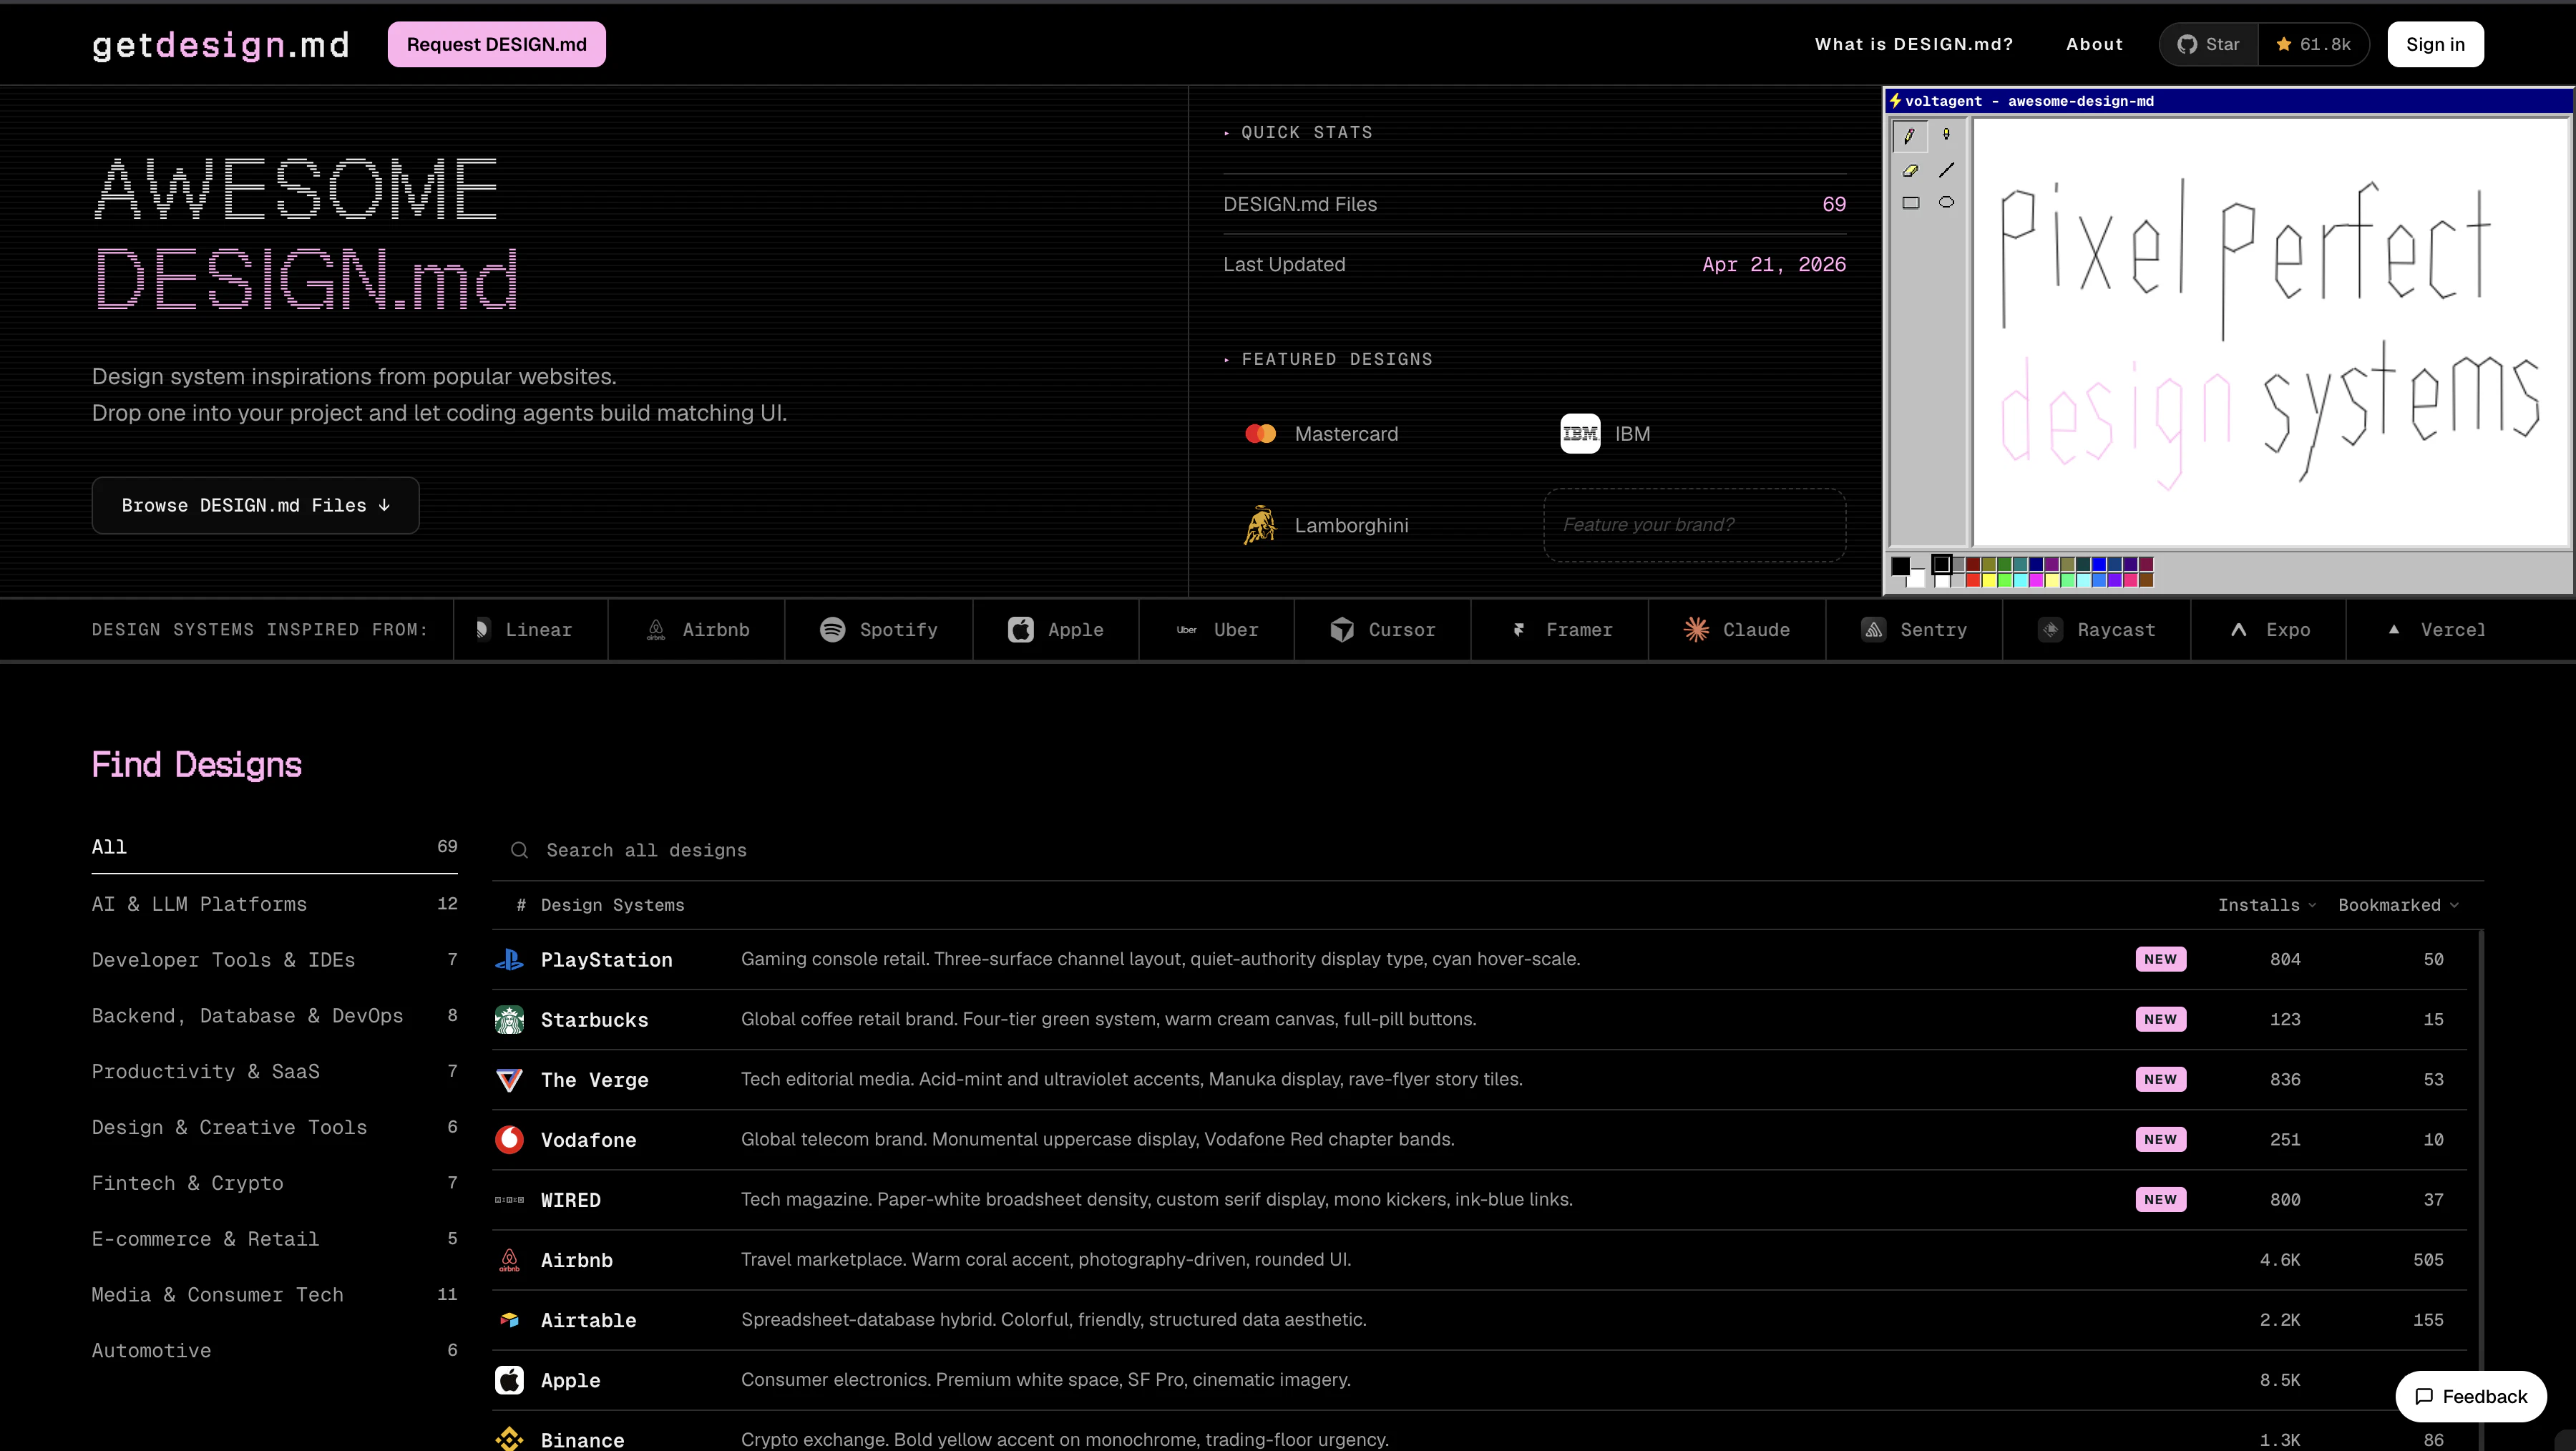Select the Ellipse tool

pos(1947,202)
